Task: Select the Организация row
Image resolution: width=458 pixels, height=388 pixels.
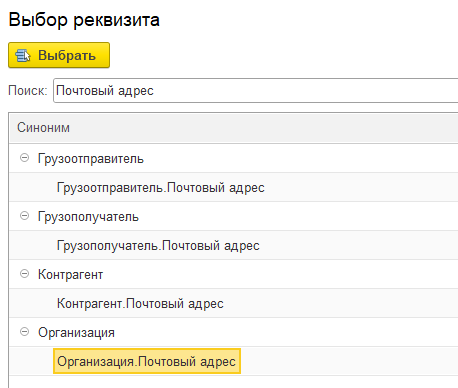Action: [x=233, y=332]
